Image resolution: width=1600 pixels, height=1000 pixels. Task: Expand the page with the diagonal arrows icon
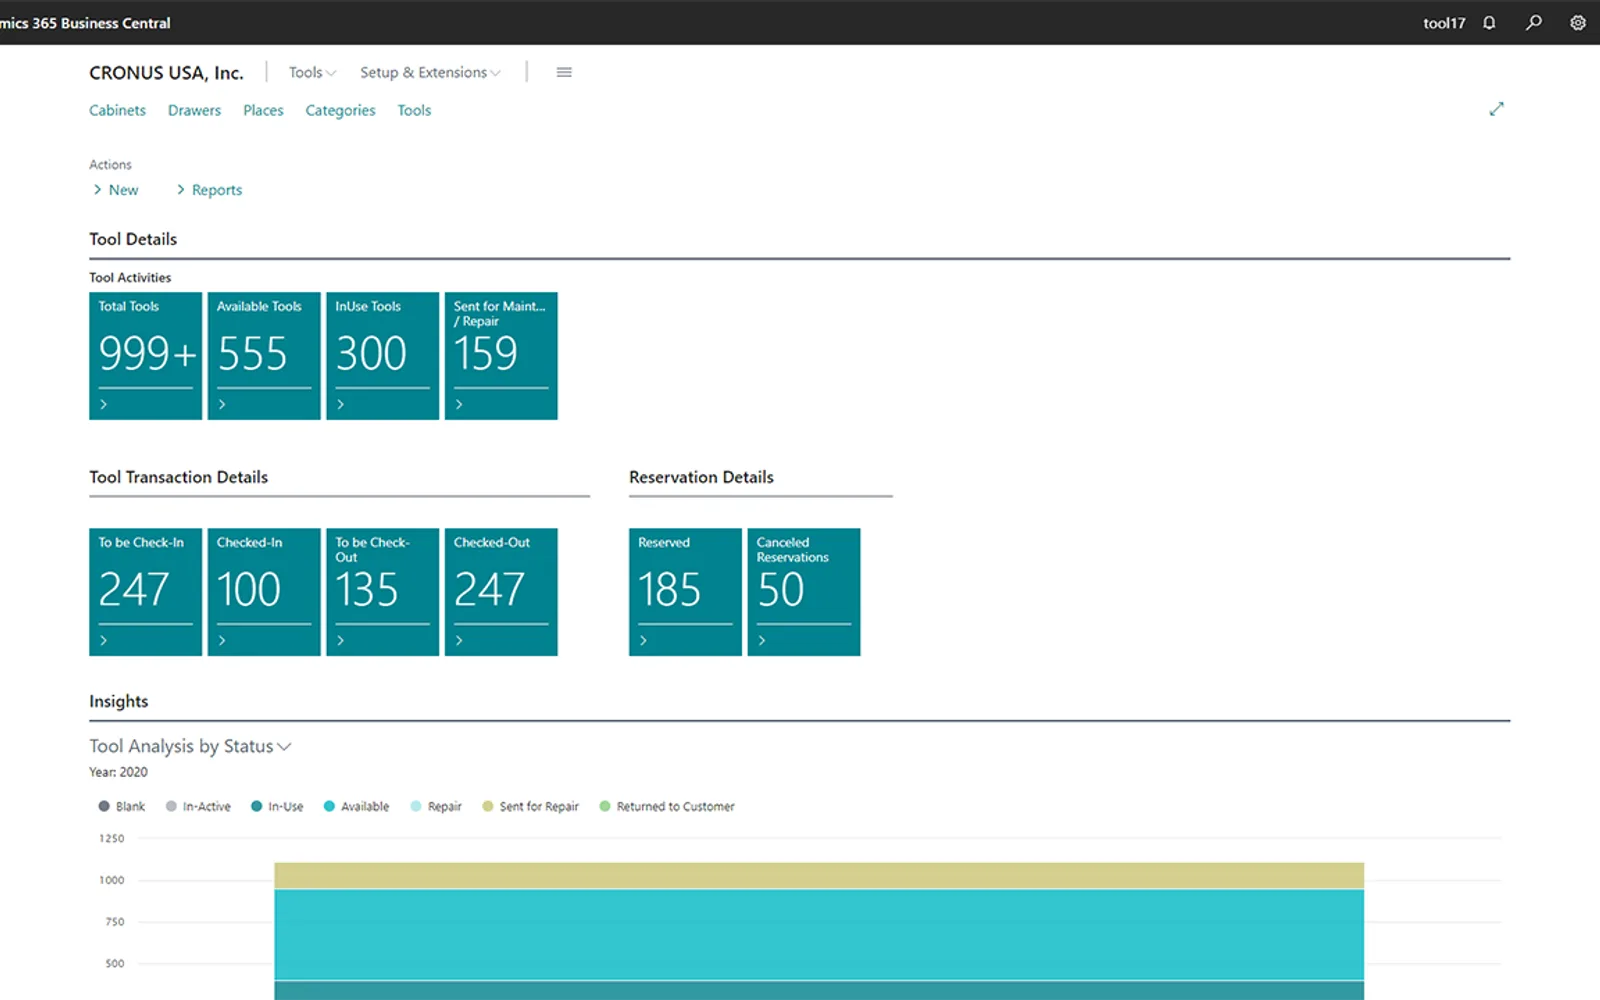1496,109
